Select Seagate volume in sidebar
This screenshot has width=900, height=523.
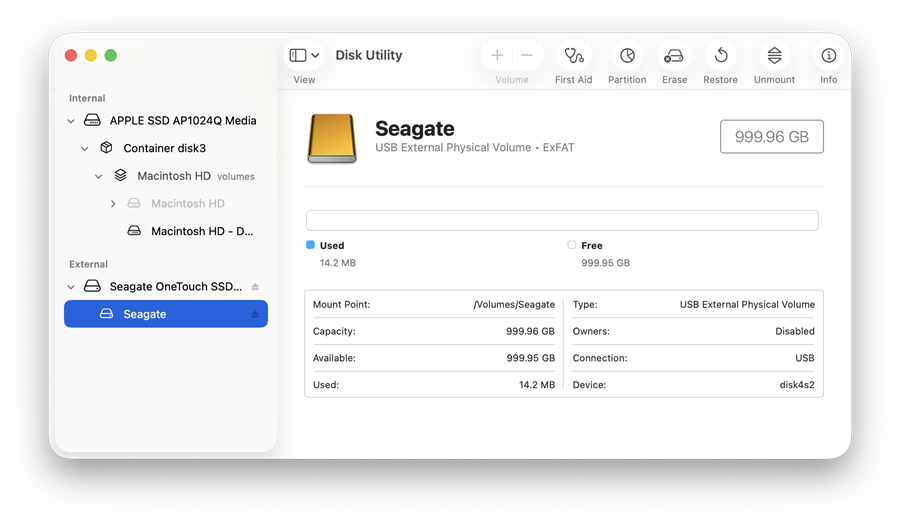145,314
